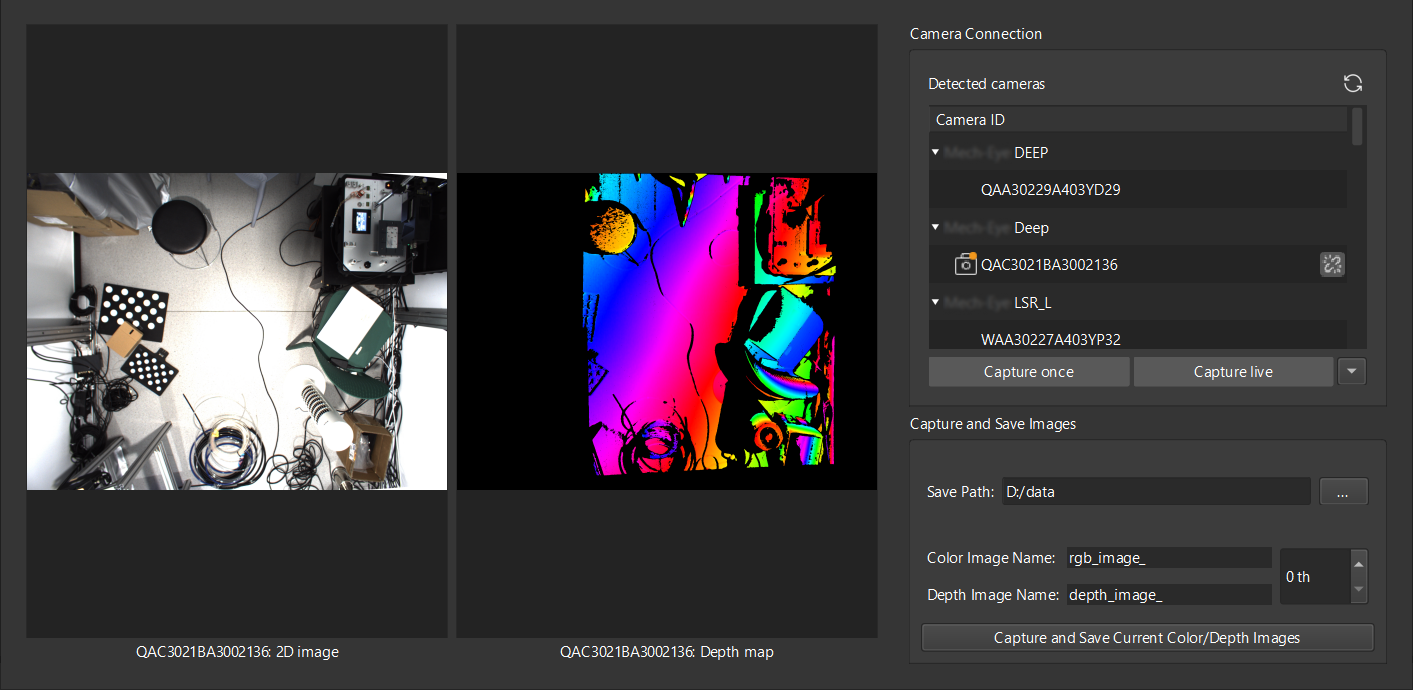Start Capture live
The height and width of the screenshot is (690, 1413).
(x=1232, y=372)
